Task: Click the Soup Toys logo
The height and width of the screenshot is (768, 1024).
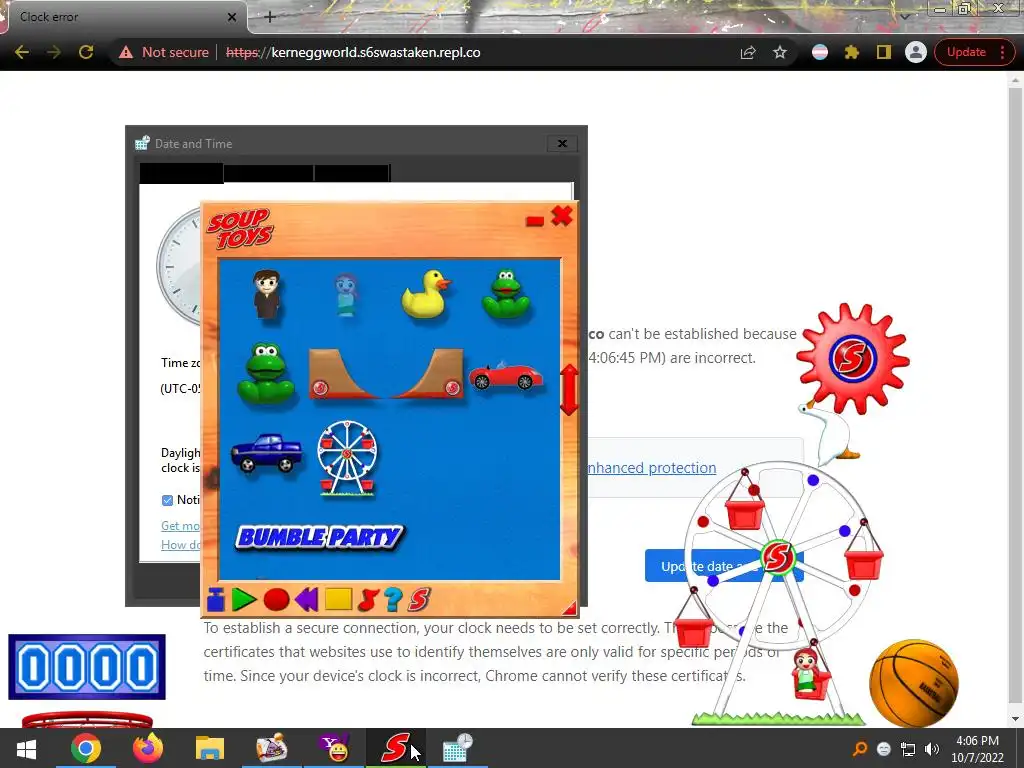Action: pos(240,229)
